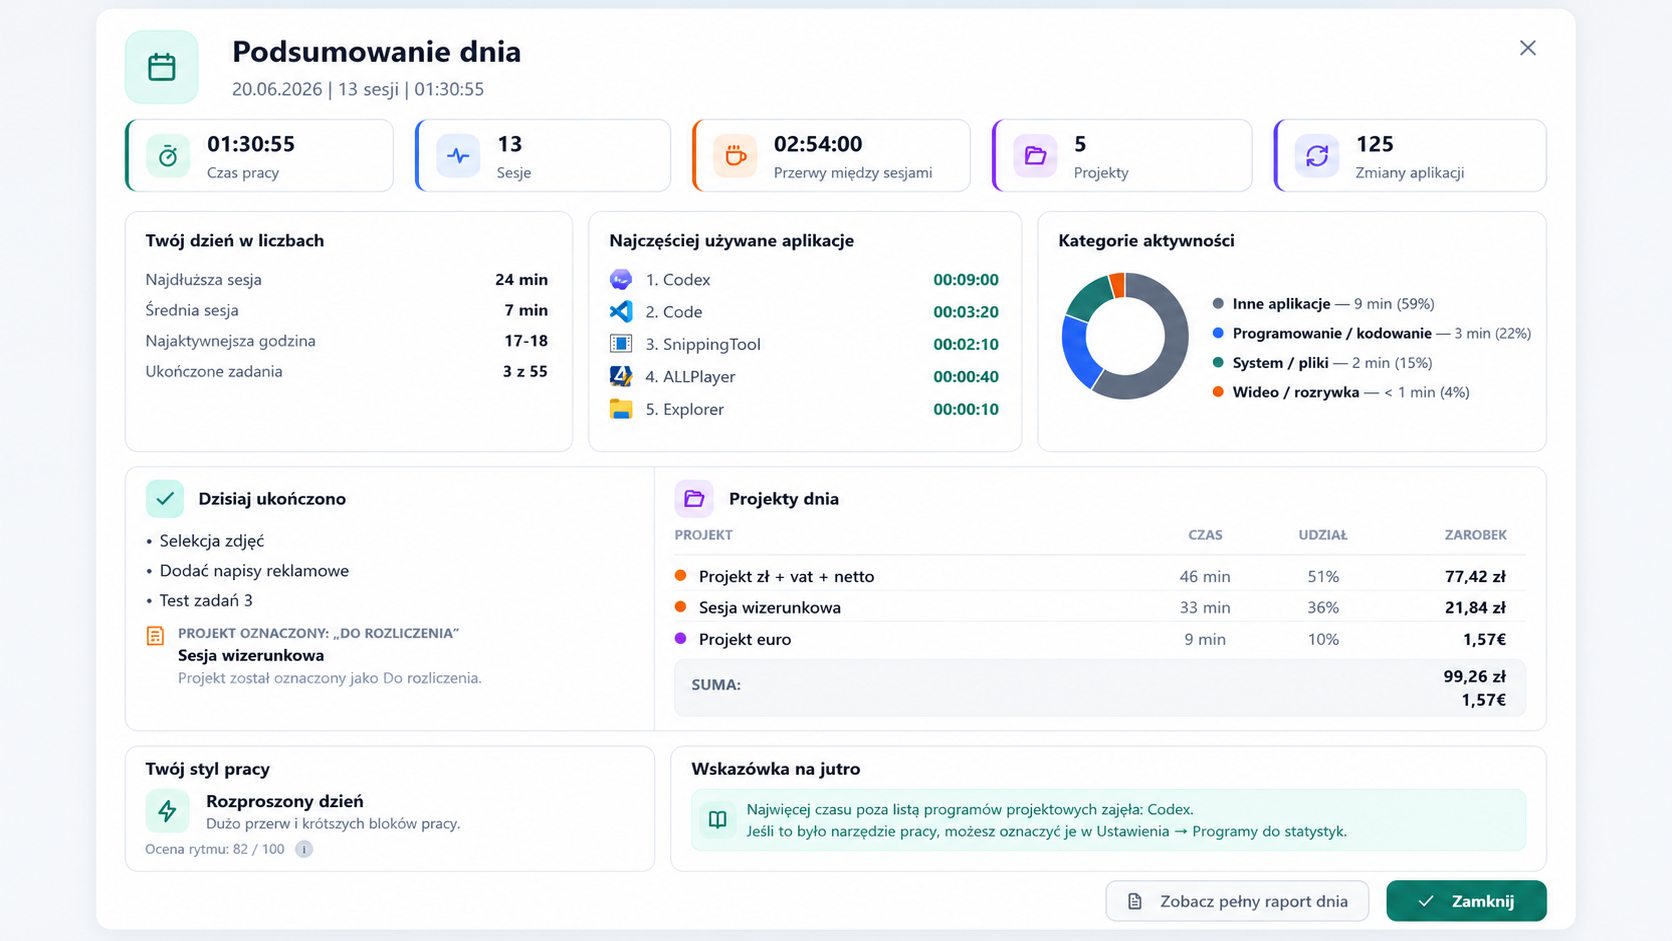Click the CZAS column header
1672x941 pixels.
click(1205, 535)
